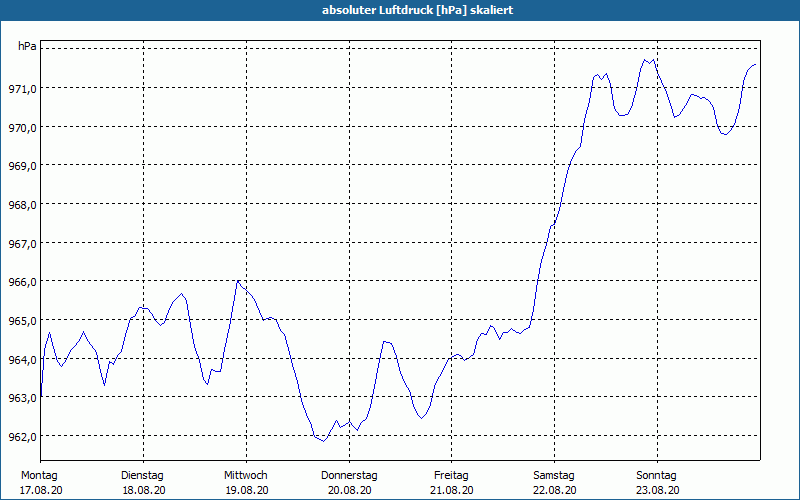
Task: Click the chart title 'absoluter Luftdruck [hPa] skaliert'
Action: pyautogui.click(x=417, y=10)
